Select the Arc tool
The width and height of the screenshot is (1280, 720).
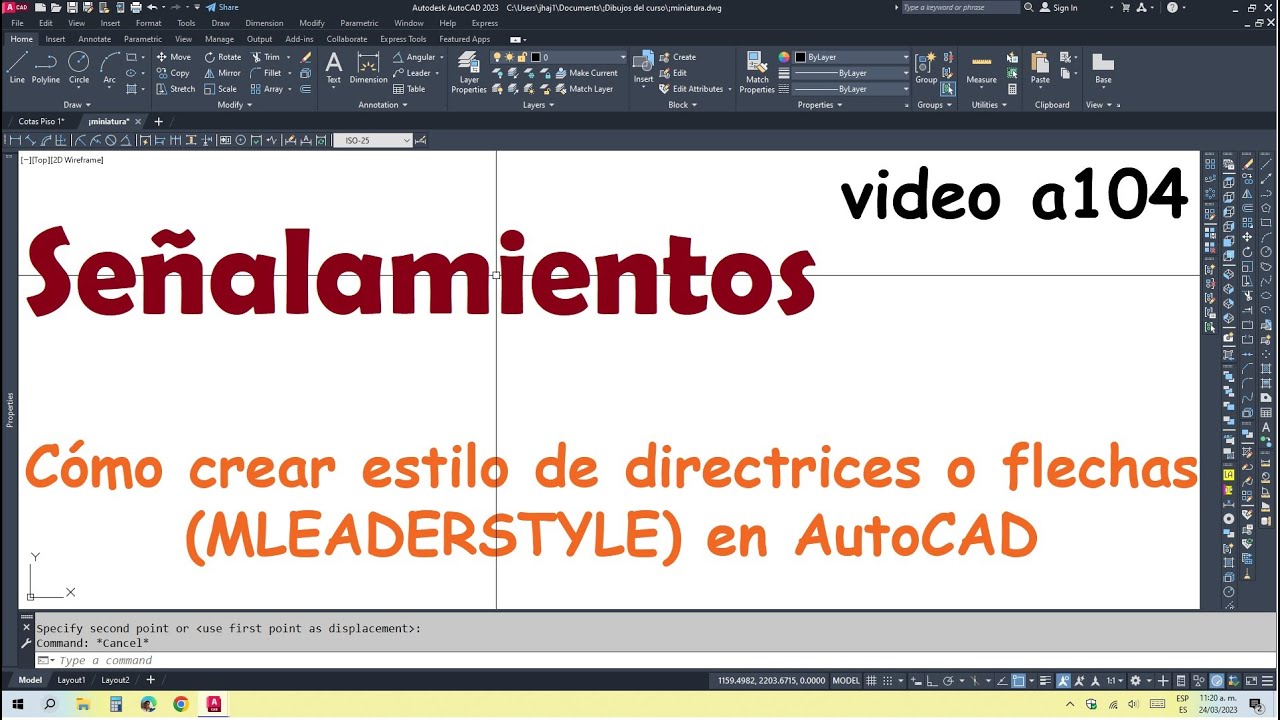(x=109, y=68)
